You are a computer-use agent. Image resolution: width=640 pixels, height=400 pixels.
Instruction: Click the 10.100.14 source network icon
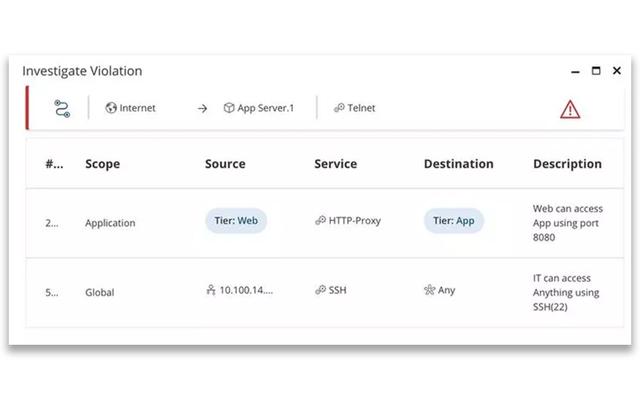210,291
